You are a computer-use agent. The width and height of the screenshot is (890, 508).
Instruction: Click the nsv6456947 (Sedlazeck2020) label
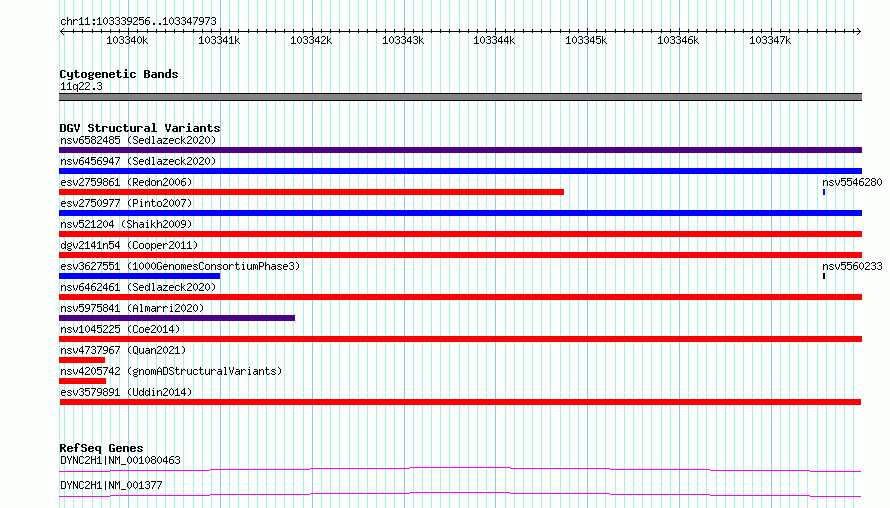[138, 161]
